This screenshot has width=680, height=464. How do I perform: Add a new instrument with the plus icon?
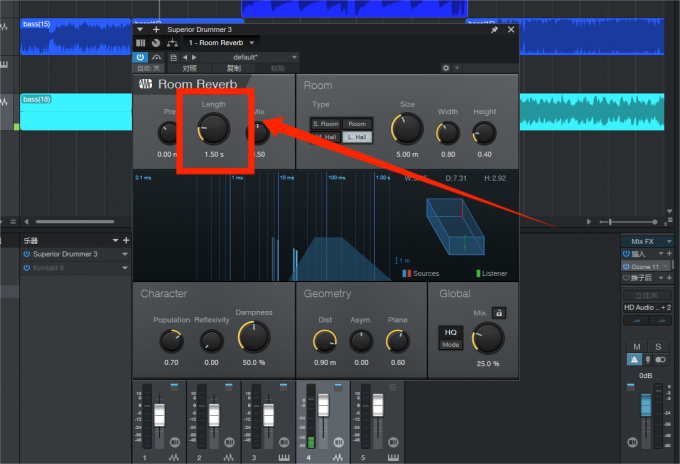coord(125,240)
